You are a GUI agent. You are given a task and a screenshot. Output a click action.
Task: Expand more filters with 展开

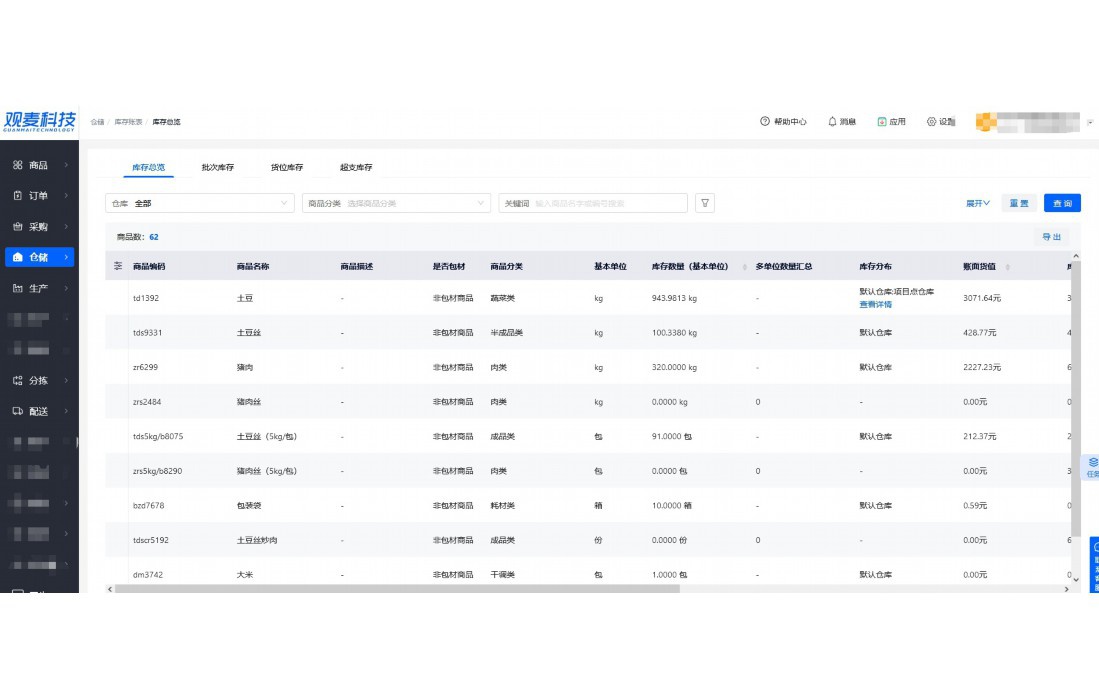pos(977,203)
